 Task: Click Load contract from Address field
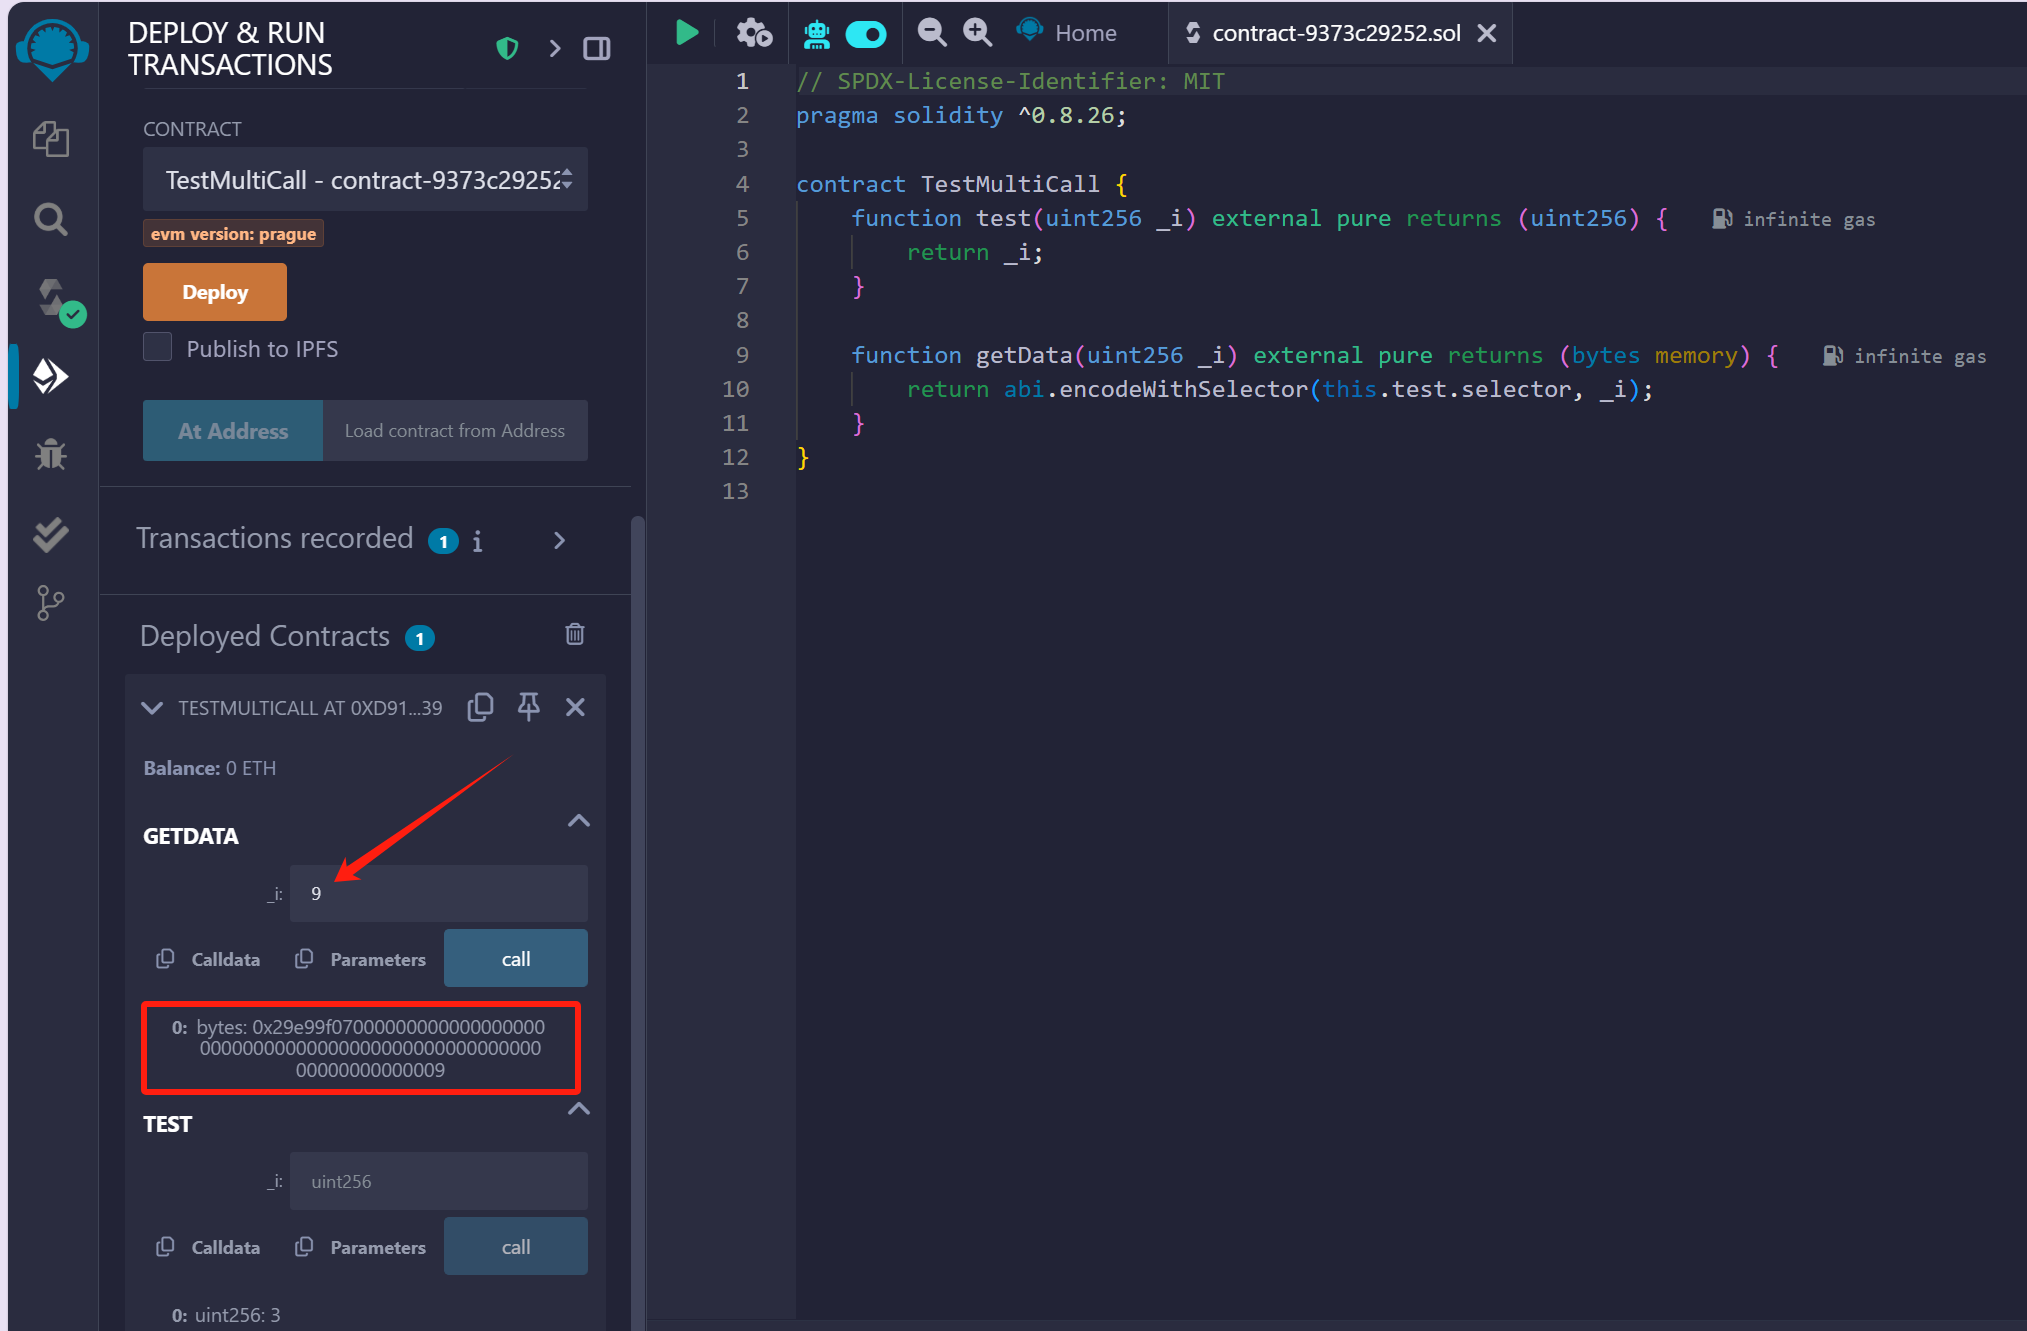click(x=455, y=431)
